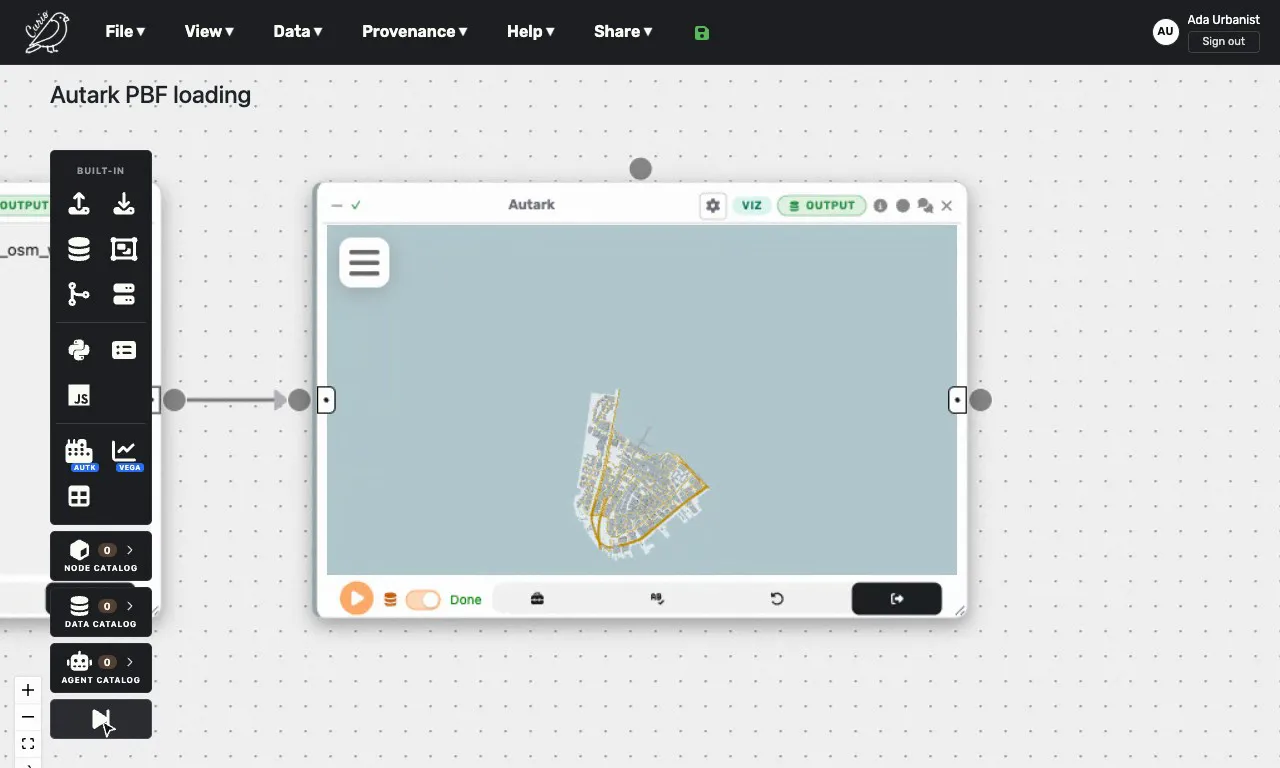This screenshot has height=768, width=1280.
Task: Open the hamburger menu on the map
Action: coord(364,262)
